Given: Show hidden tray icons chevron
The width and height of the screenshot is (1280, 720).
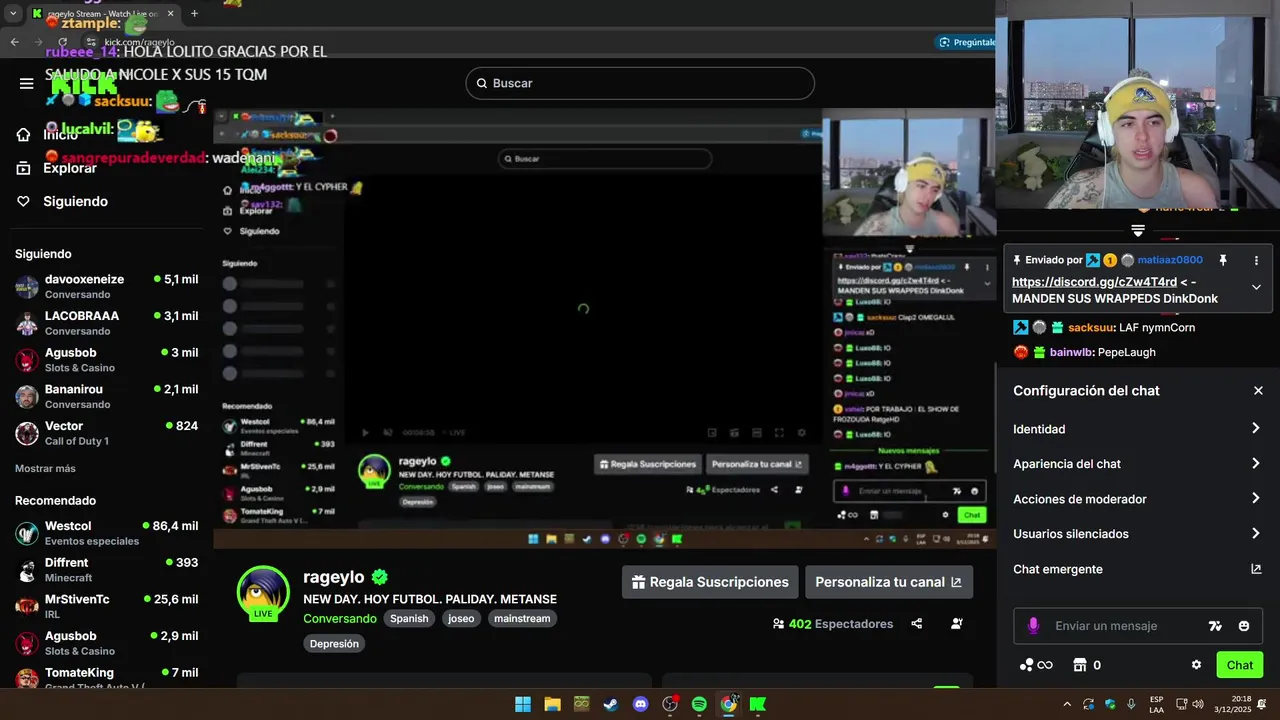Looking at the screenshot, I should 1067,704.
